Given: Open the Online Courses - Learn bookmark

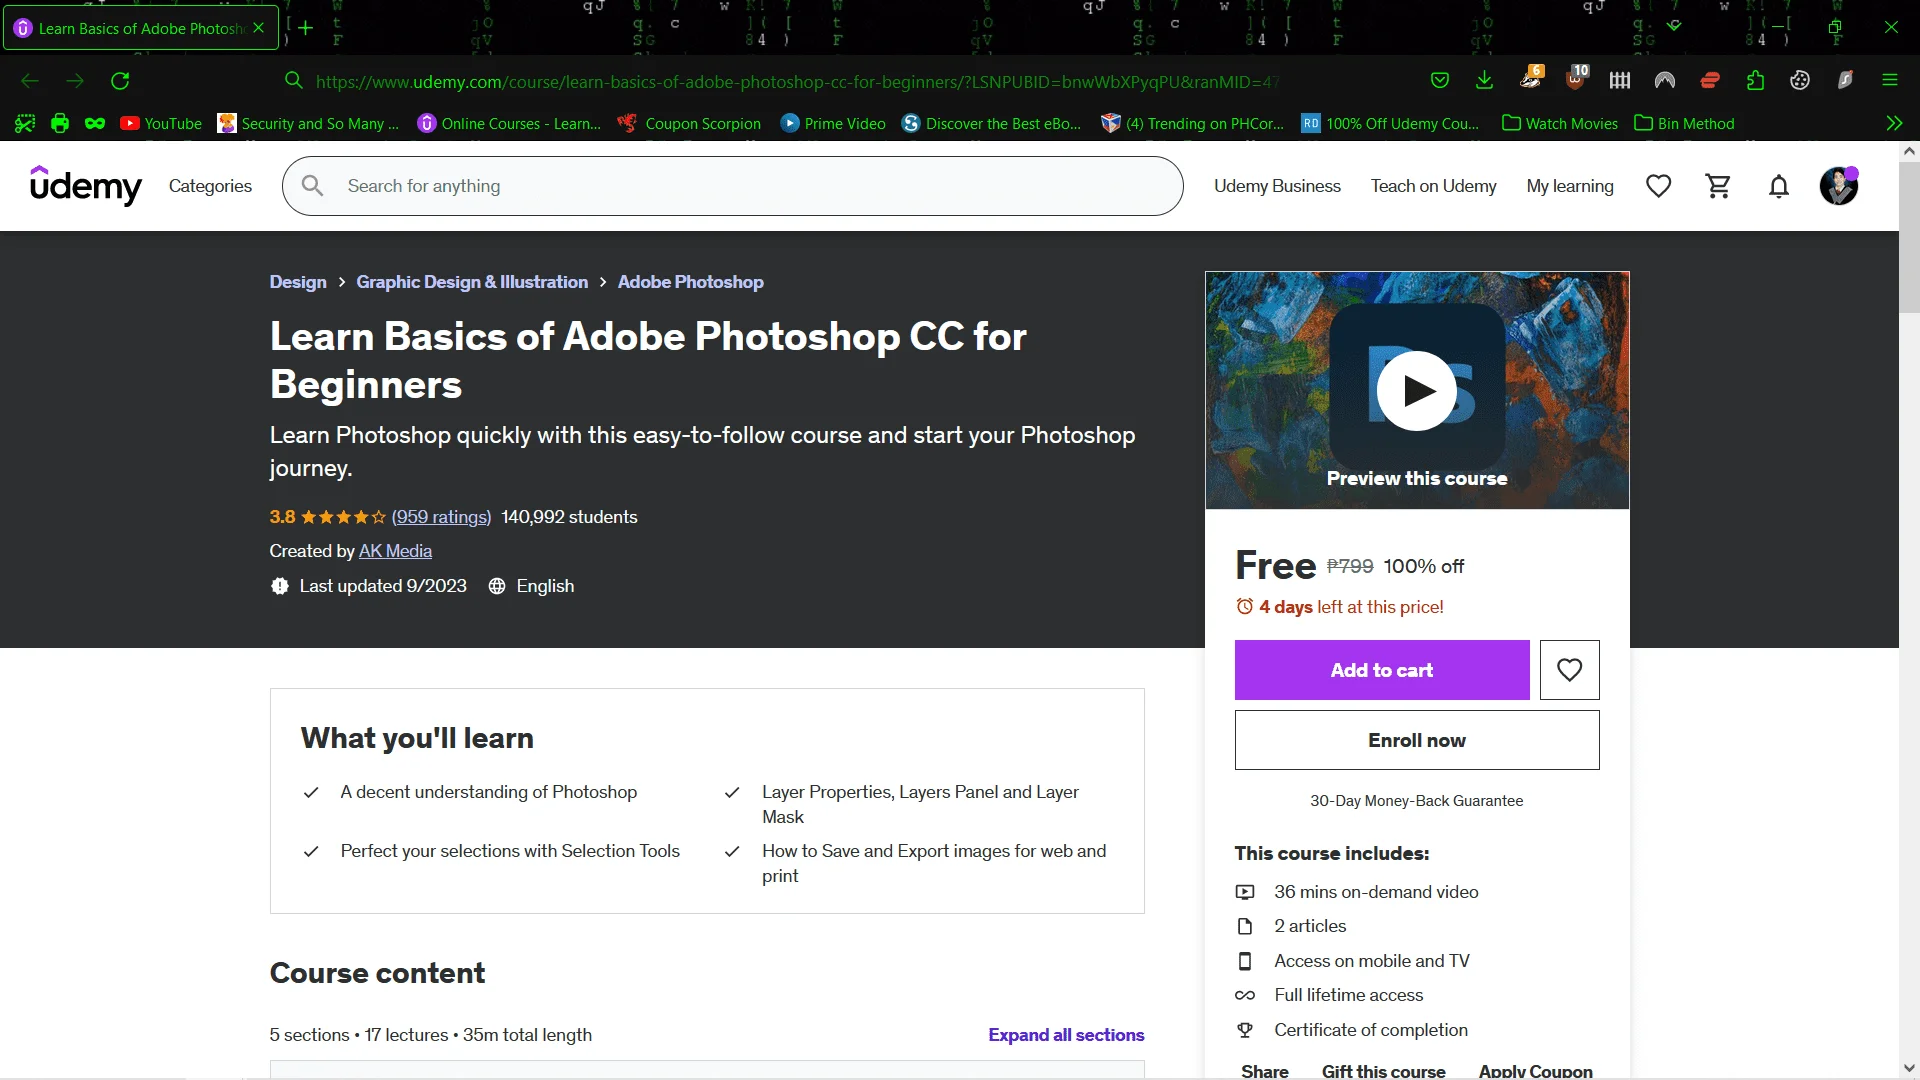Looking at the screenshot, I should 509,124.
